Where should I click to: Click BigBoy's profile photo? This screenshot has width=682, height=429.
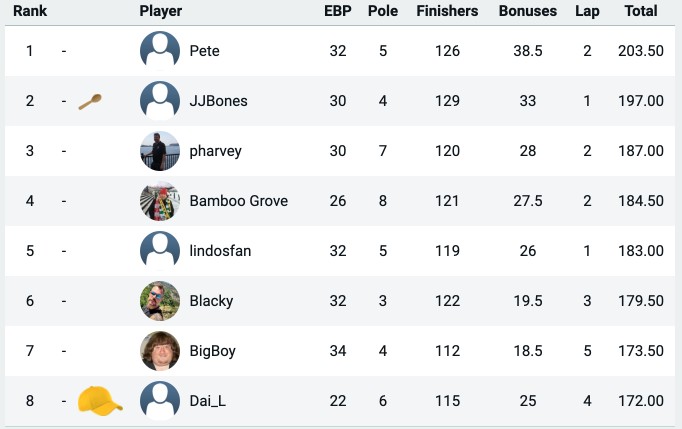[x=160, y=351]
